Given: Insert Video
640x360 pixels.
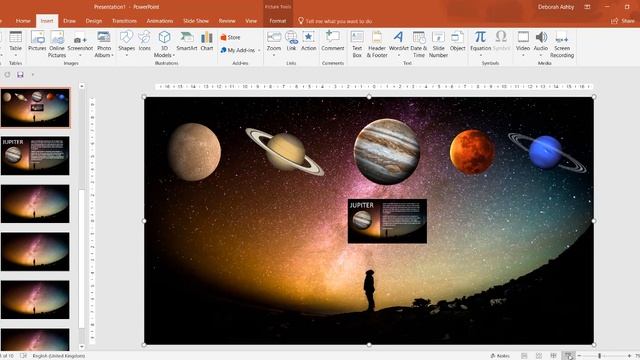Looking at the screenshot, I should click(523, 42).
